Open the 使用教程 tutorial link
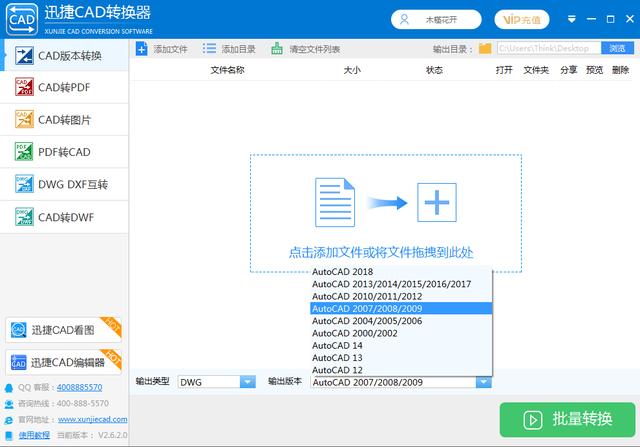This screenshot has width=640, height=447. point(34,435)
